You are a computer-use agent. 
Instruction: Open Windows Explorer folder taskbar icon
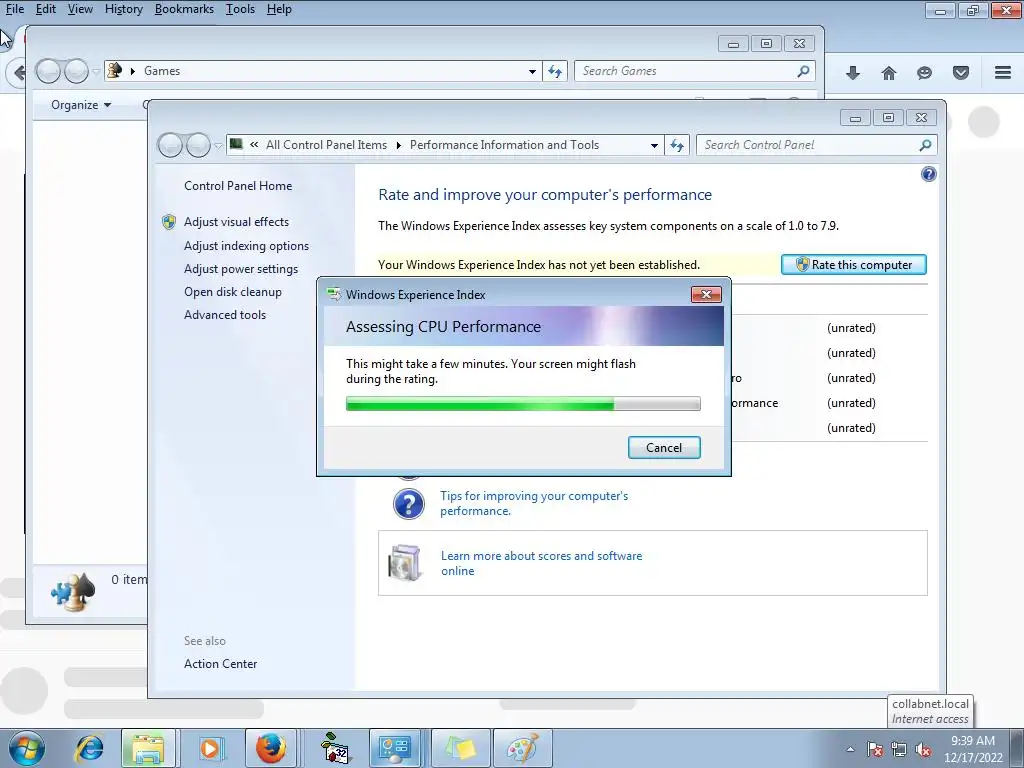[148, 748]
